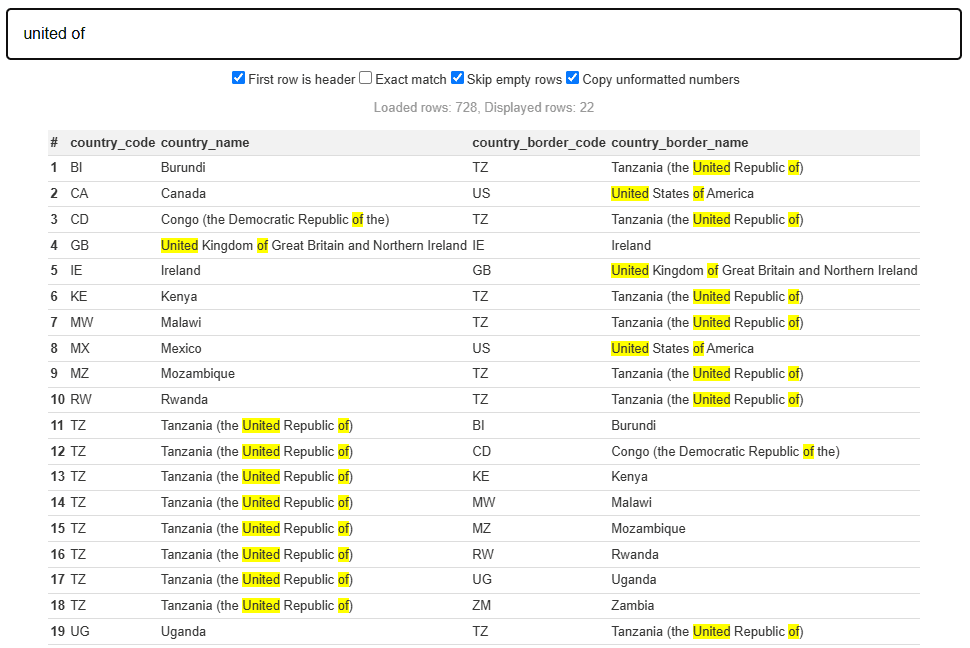Image resolution: width=970 pixels, height=648 pixels.
Task: Select the 'Zambia' border name in row 18
Action: coord(632,606)
